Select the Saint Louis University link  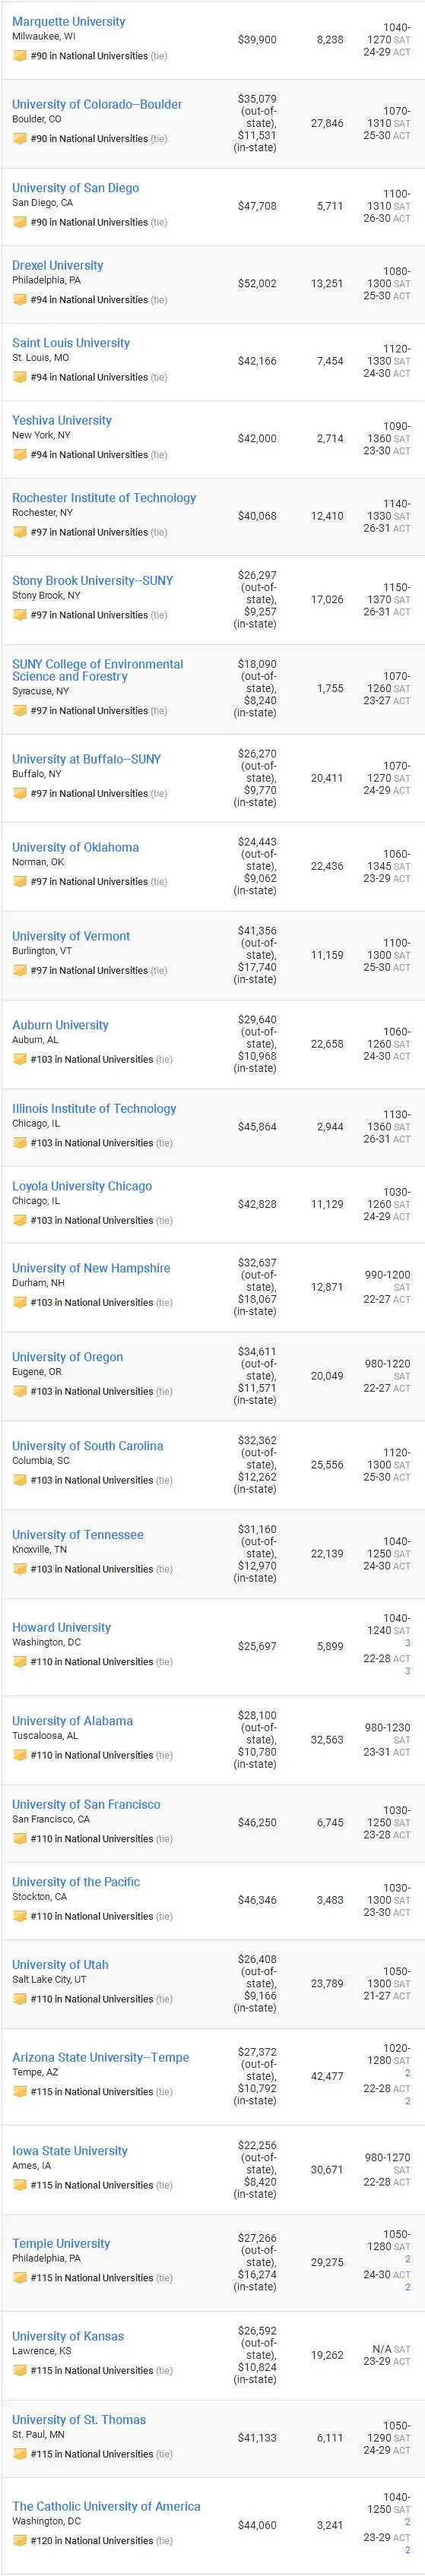pos(71,343)
